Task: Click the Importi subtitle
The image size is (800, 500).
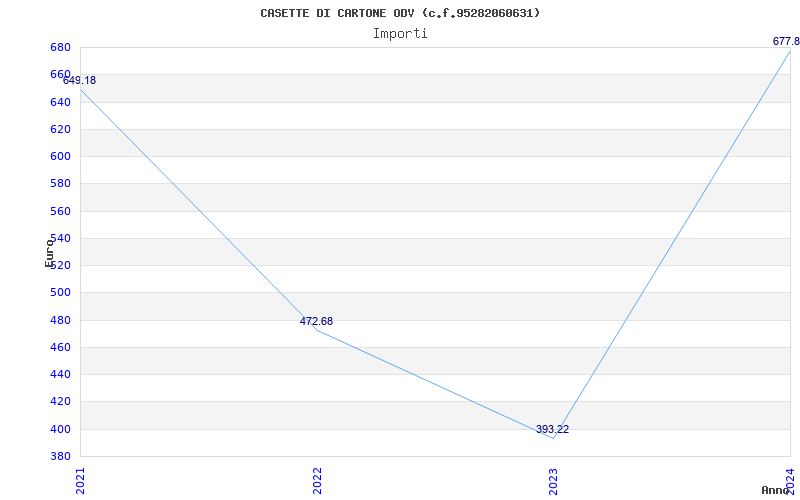Action: coord(400,34)
